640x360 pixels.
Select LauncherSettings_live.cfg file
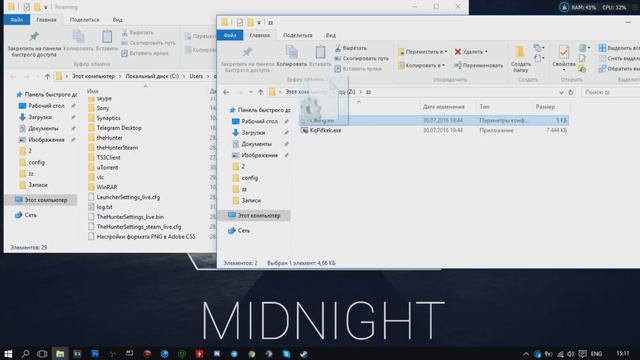click(128, 197)
